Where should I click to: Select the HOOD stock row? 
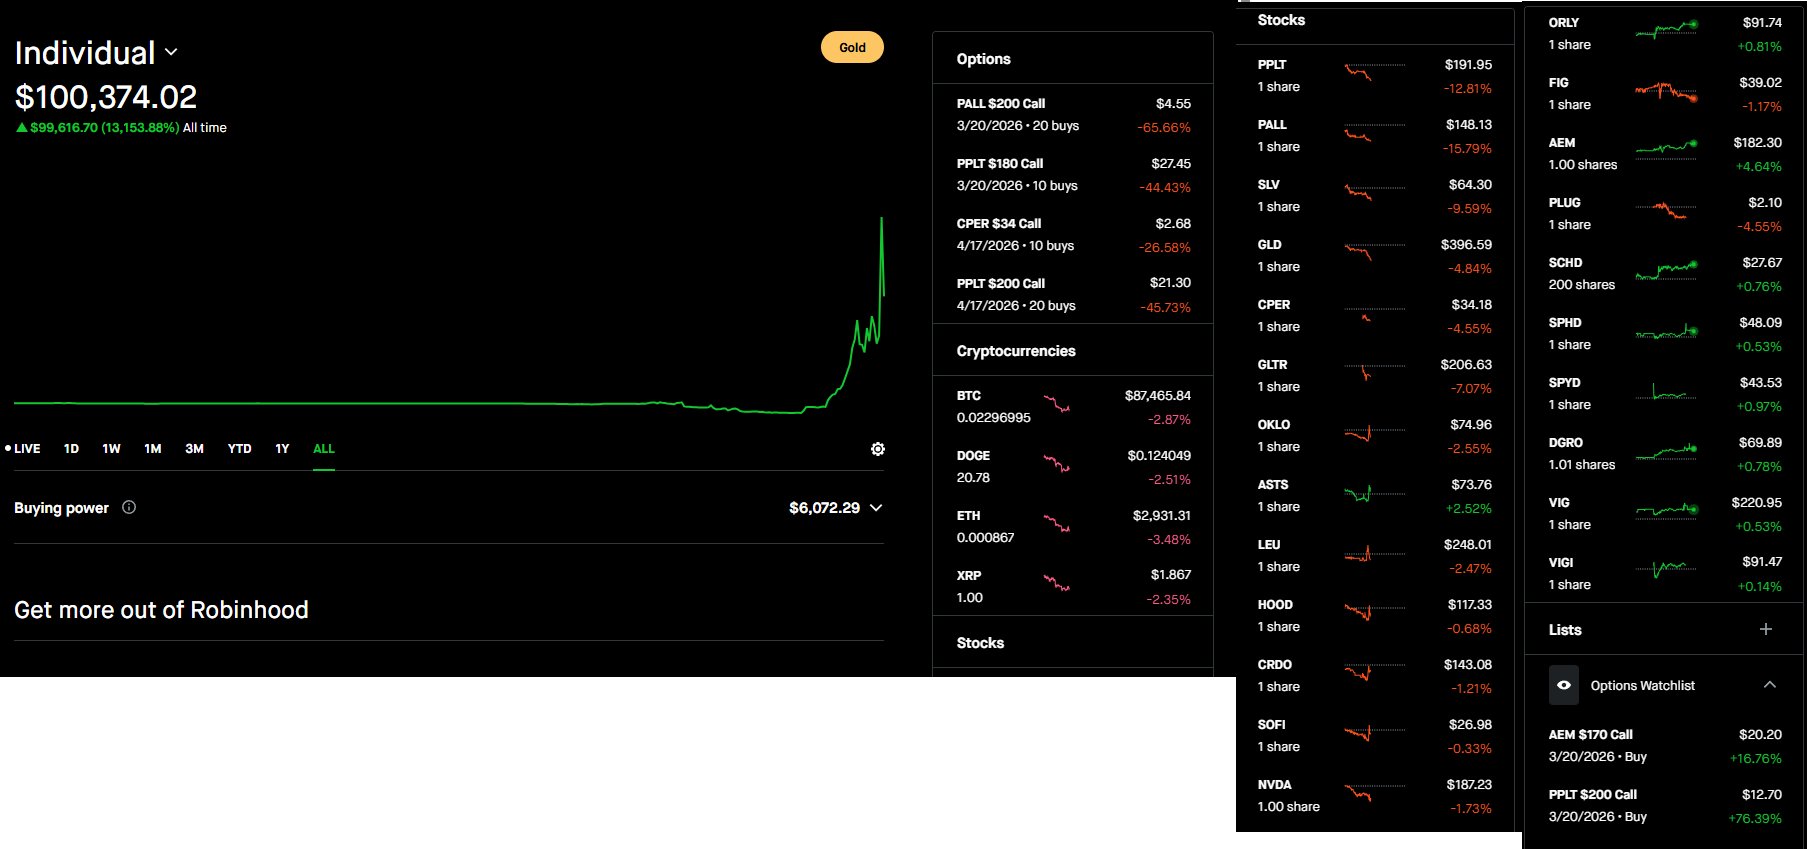click(x=1375, y=615)
